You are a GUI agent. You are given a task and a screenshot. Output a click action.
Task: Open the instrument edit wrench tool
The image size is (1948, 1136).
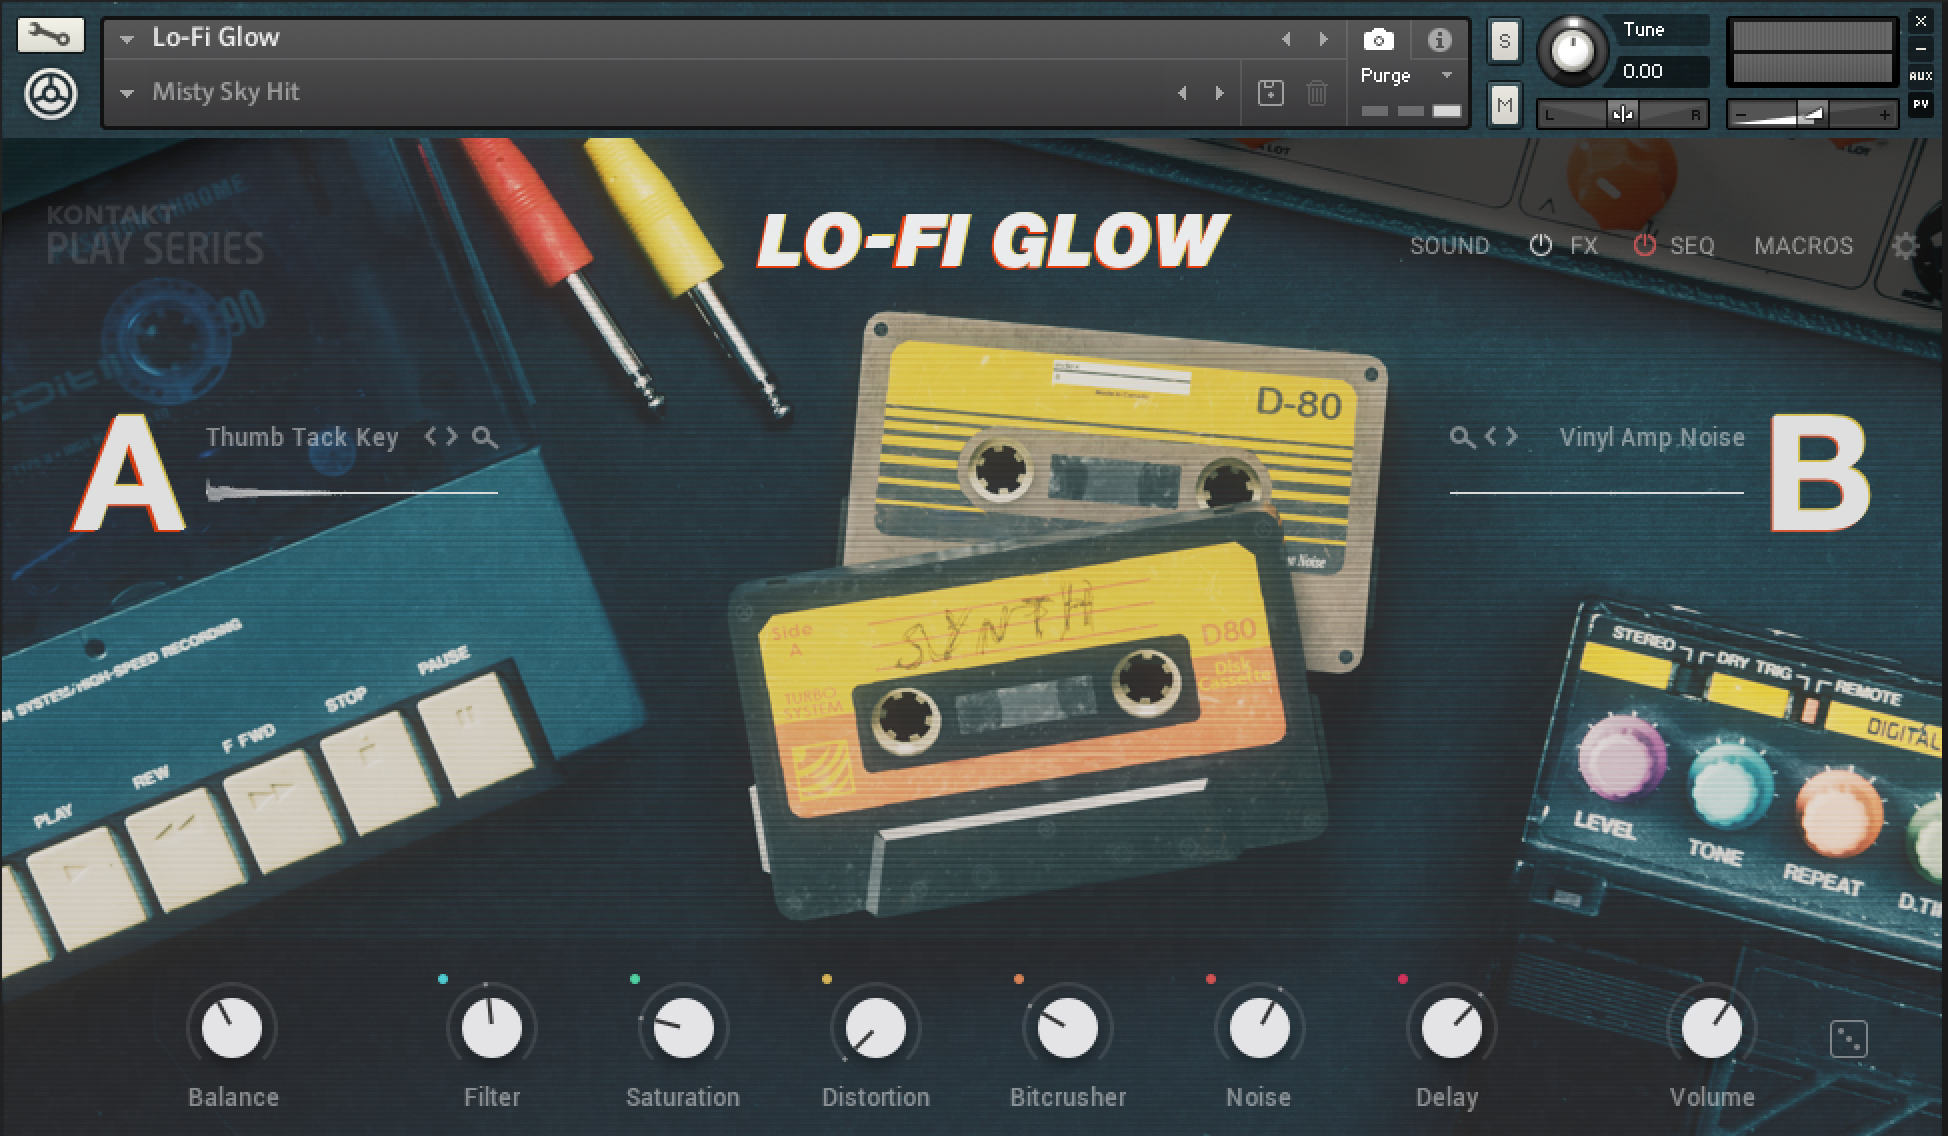(52, 33)
